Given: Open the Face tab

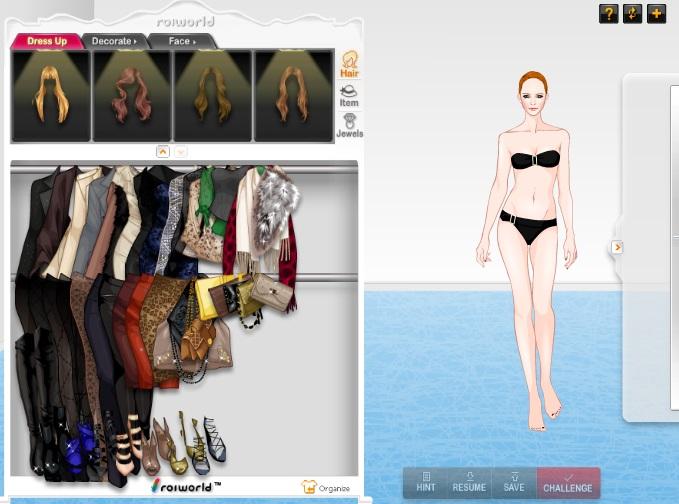Looking at the screenshot, I should click(181, 41).
